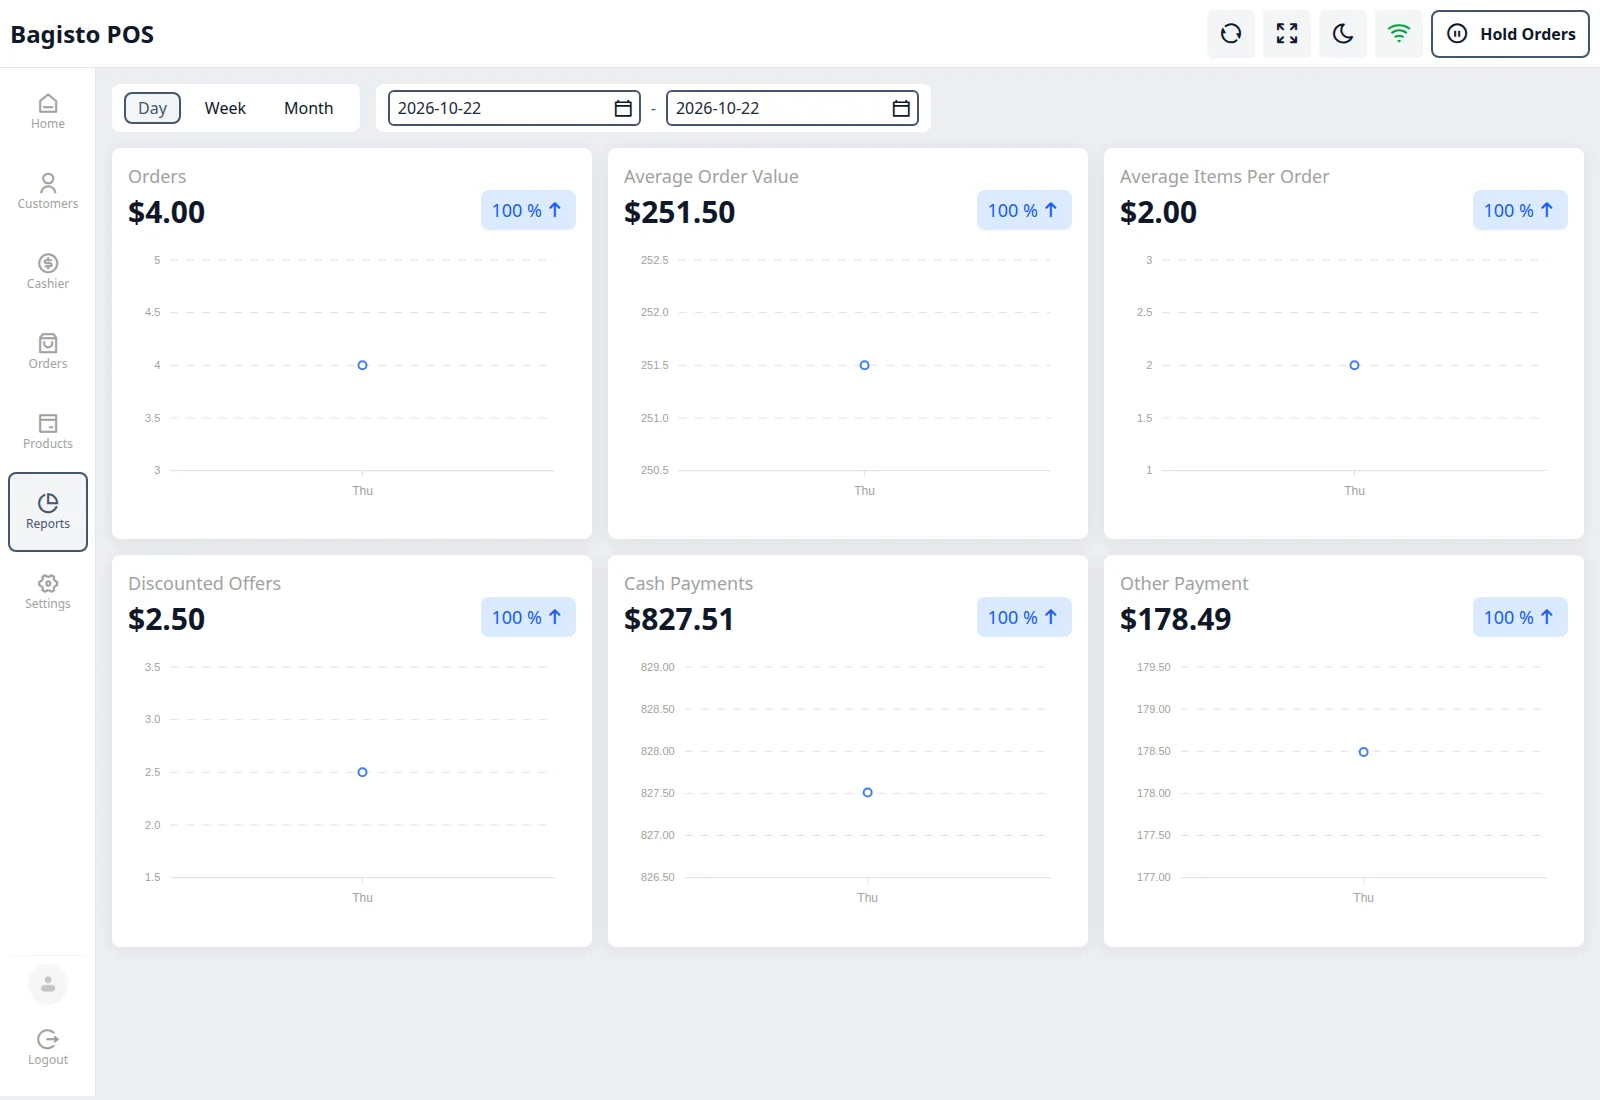Click the Bagisto POS logo title
This screenshot has width=1600, height=1100.
[82, 34]
